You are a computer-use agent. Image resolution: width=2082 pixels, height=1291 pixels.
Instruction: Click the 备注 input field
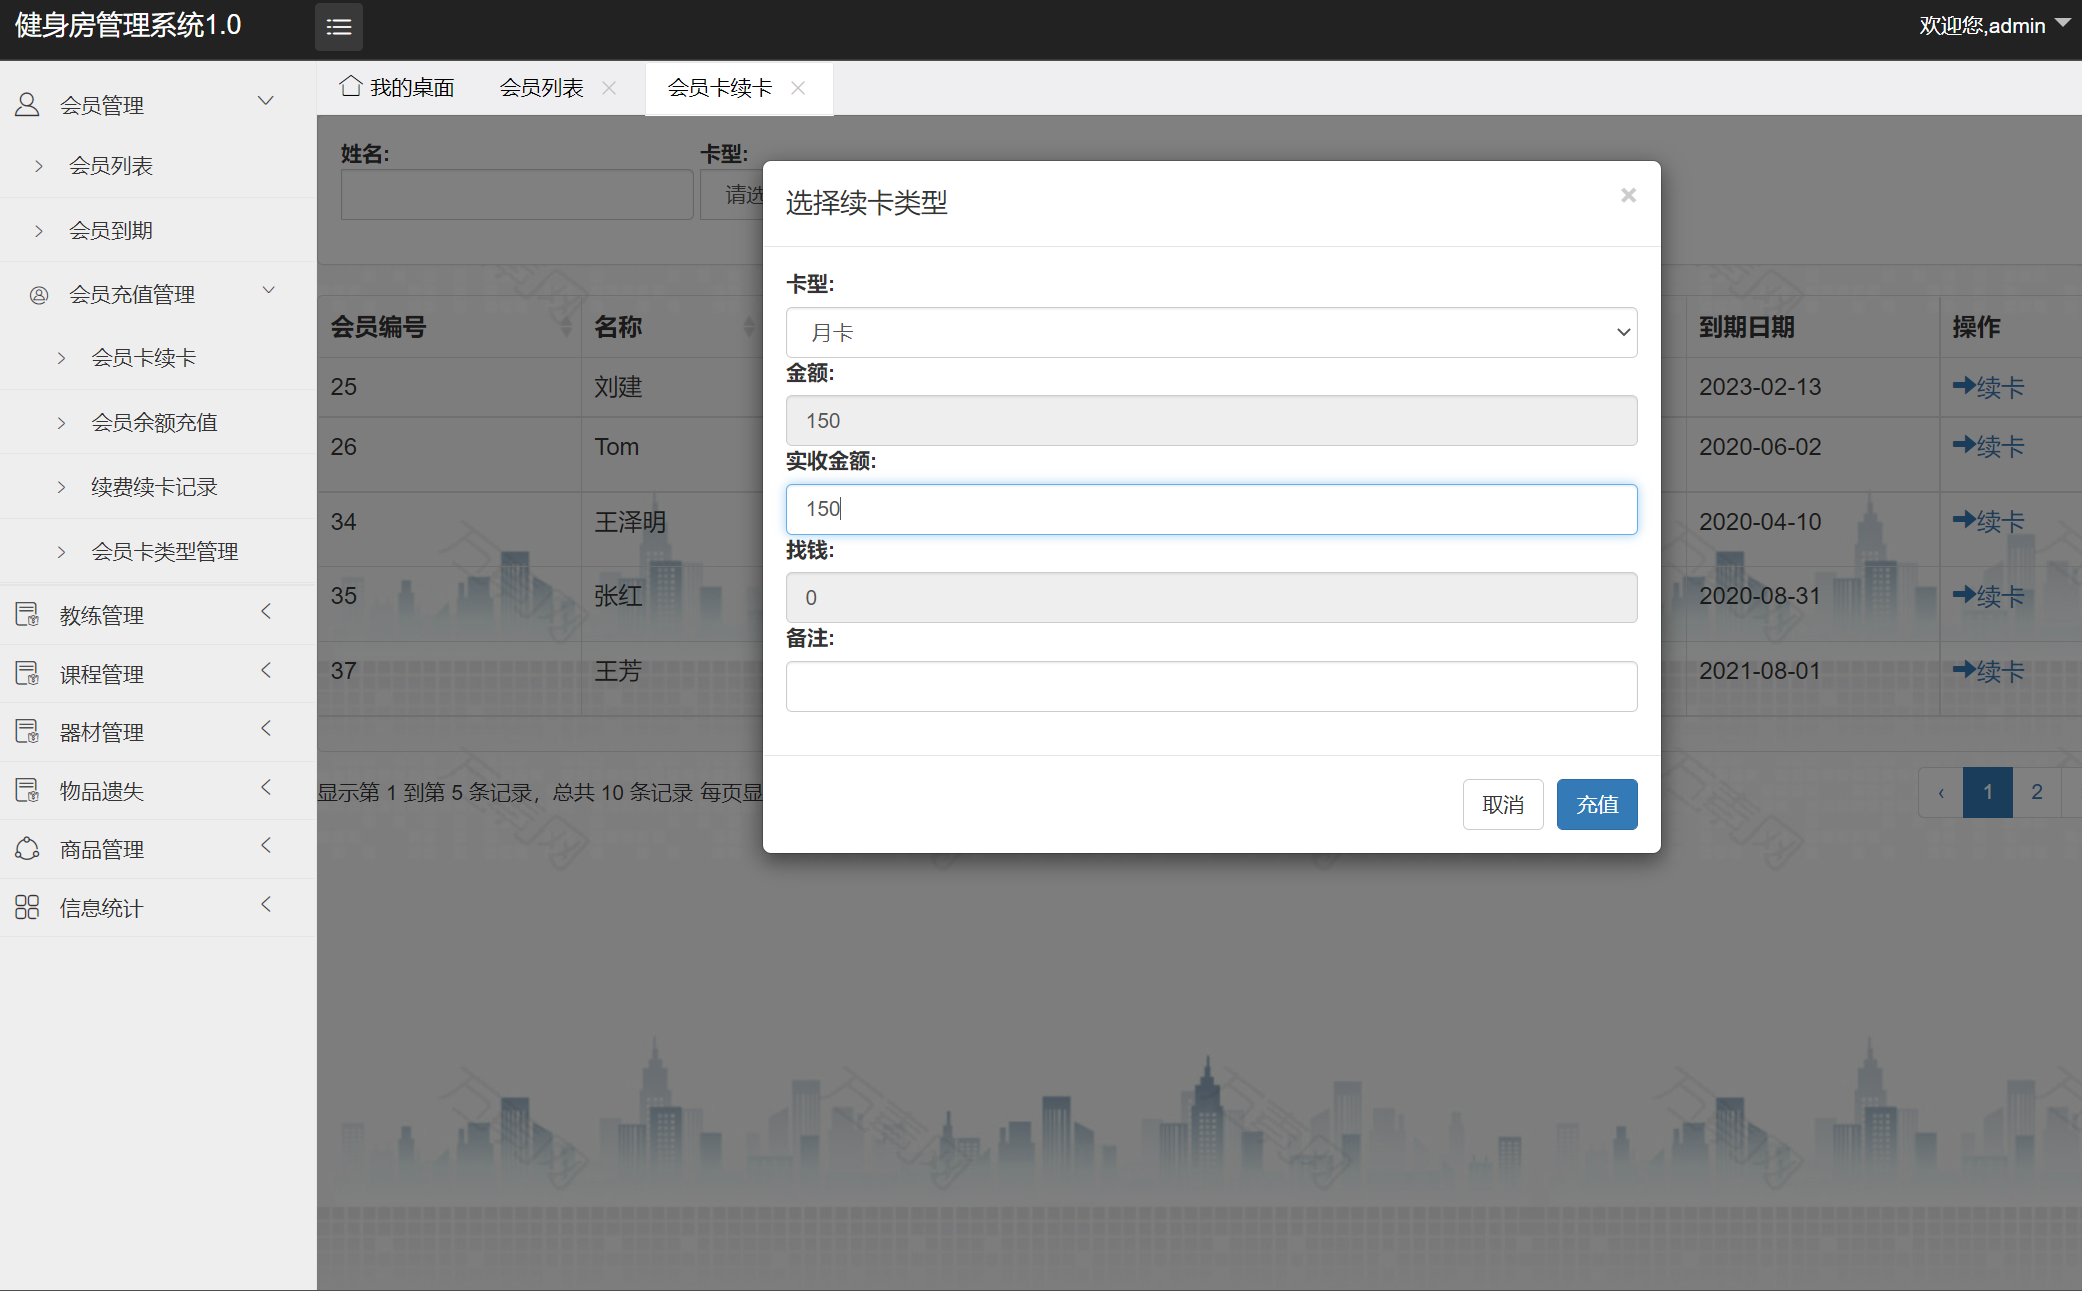point(1210,686)
